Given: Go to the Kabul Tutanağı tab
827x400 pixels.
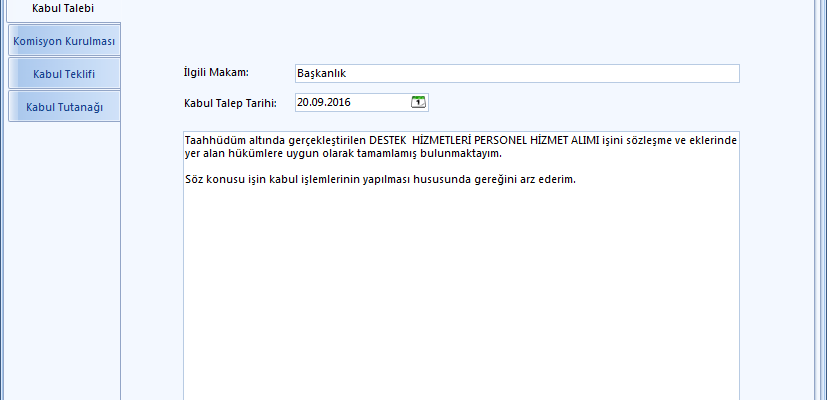Looking at the screenshot, I should [64, 106].
